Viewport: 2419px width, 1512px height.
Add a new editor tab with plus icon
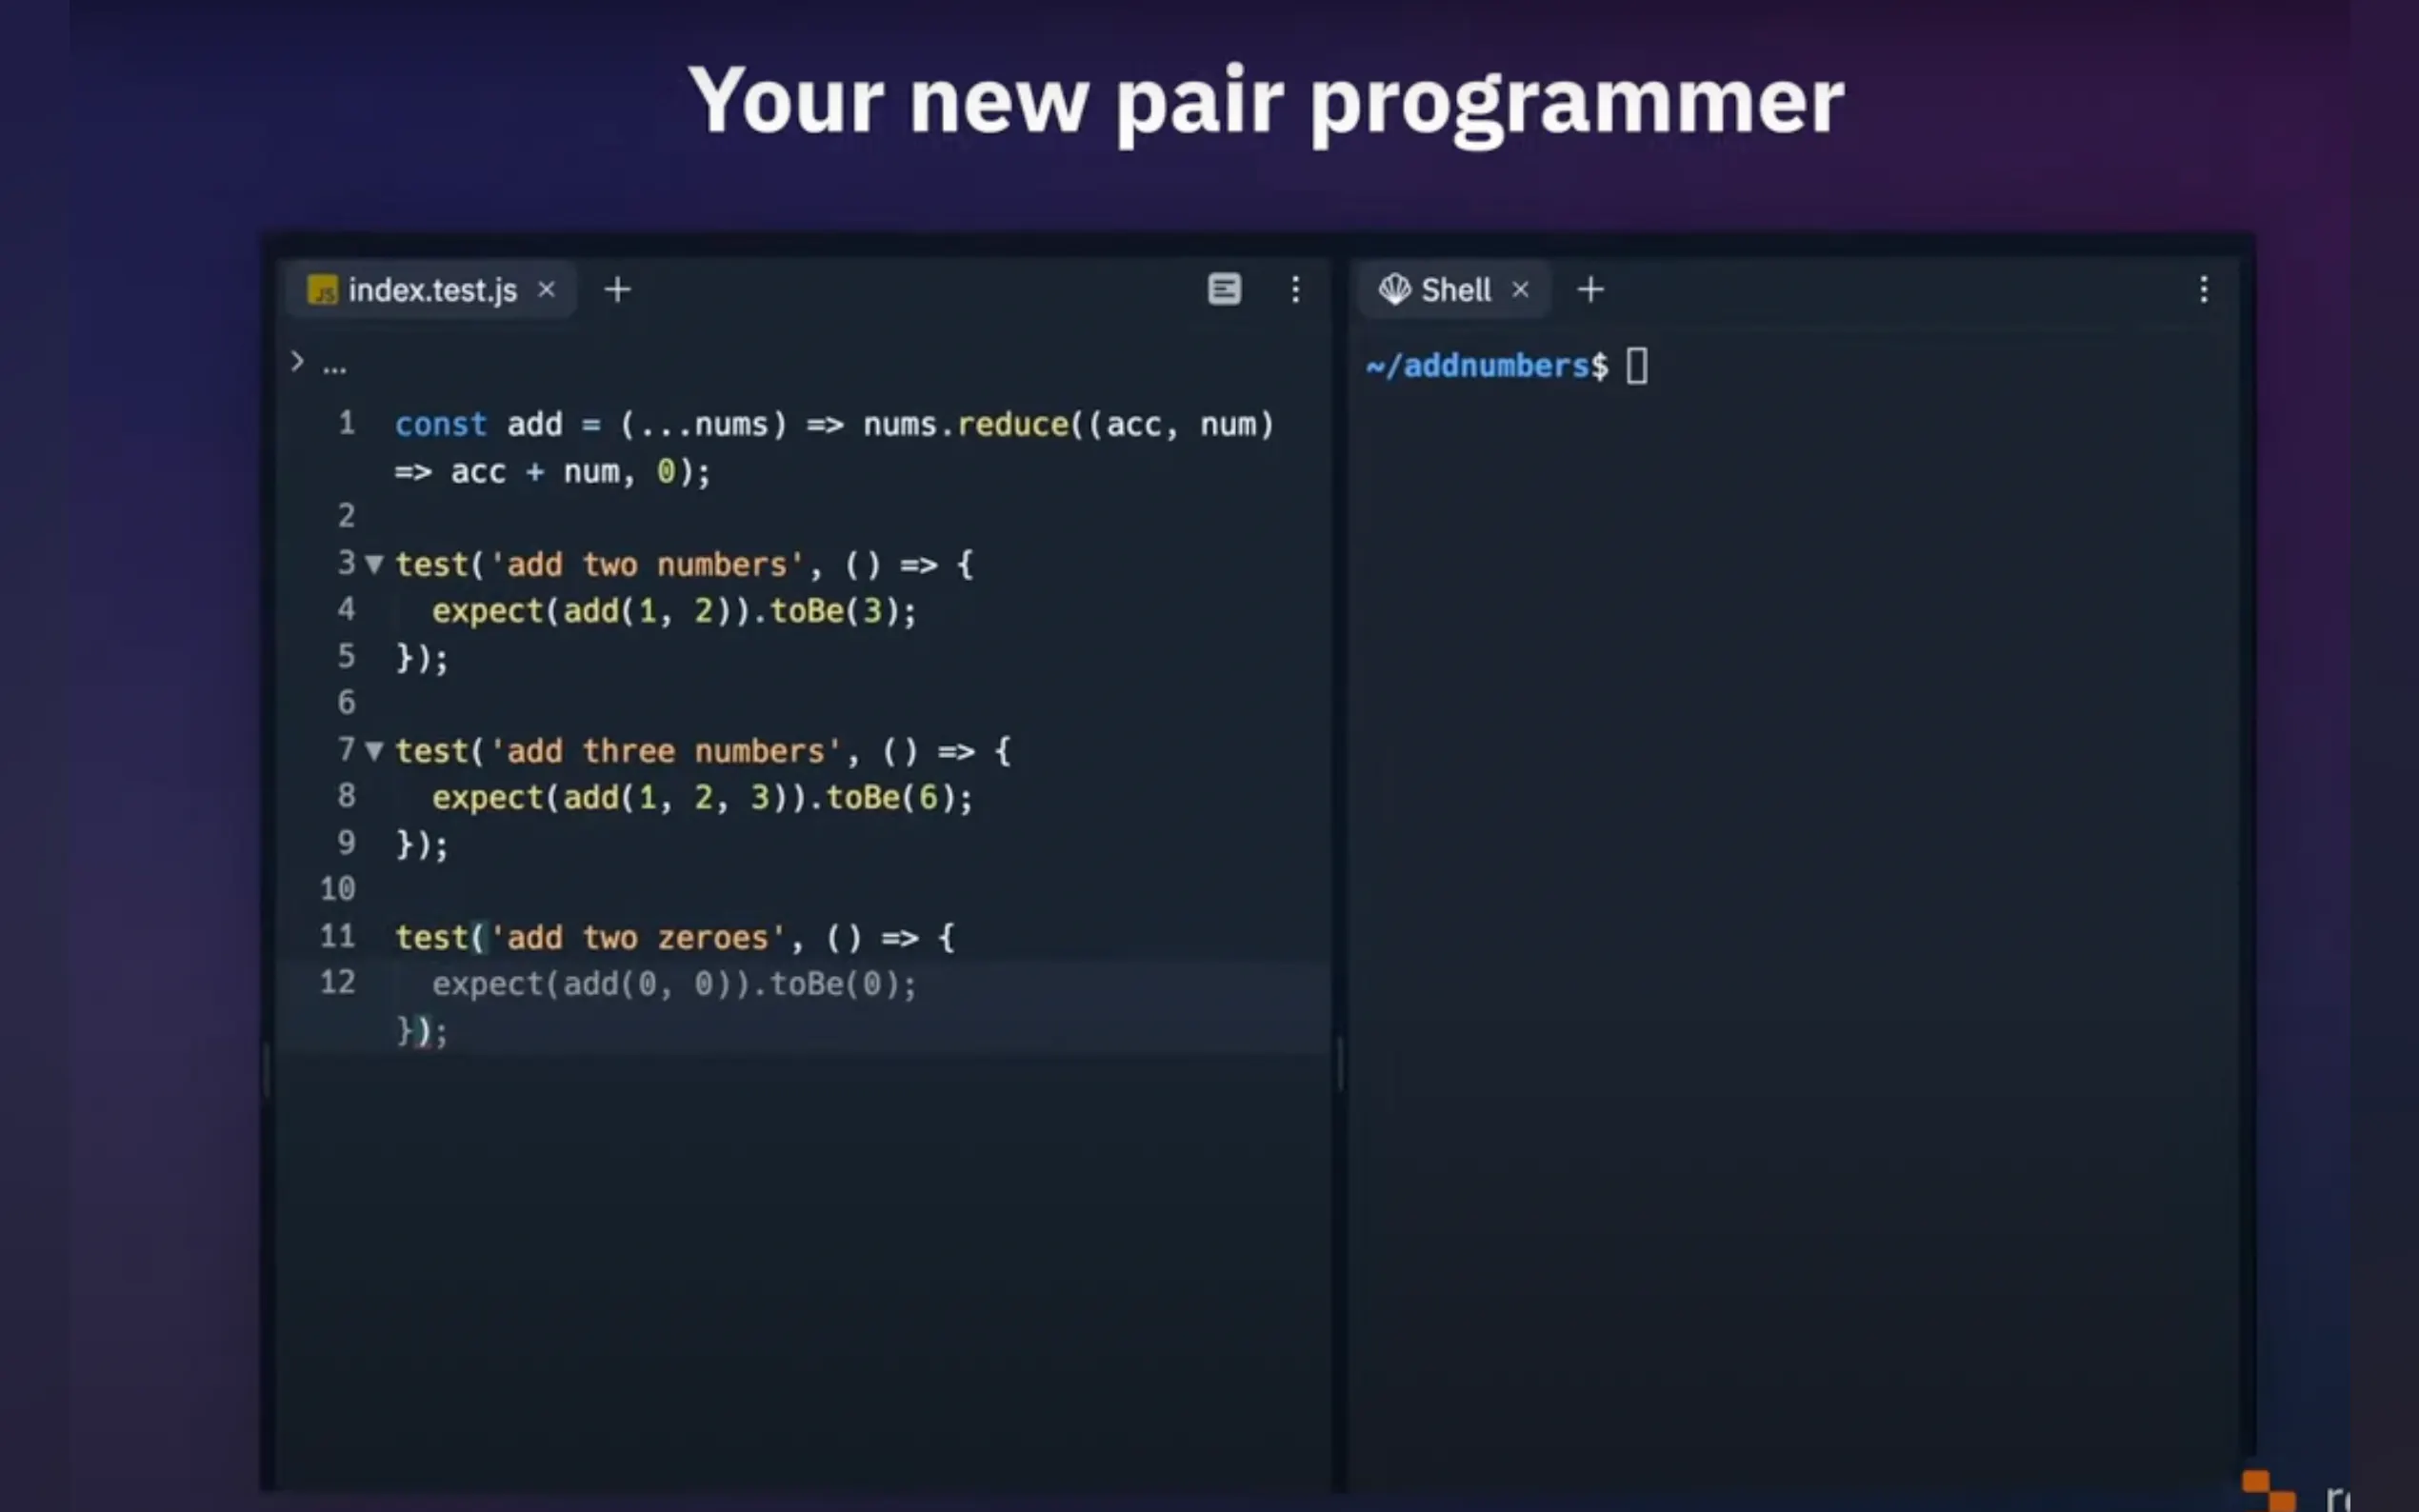point(618,290)
